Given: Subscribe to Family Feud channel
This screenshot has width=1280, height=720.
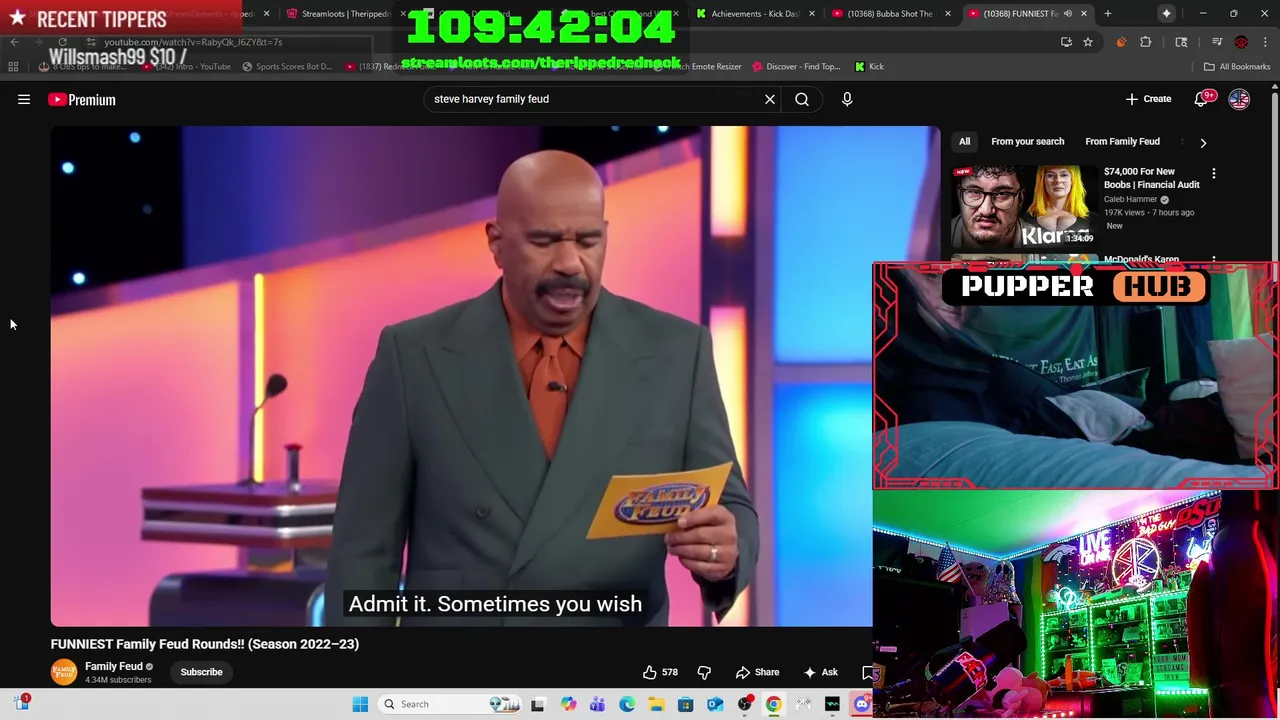Looking at the screenshot, I should click(201, 672).
